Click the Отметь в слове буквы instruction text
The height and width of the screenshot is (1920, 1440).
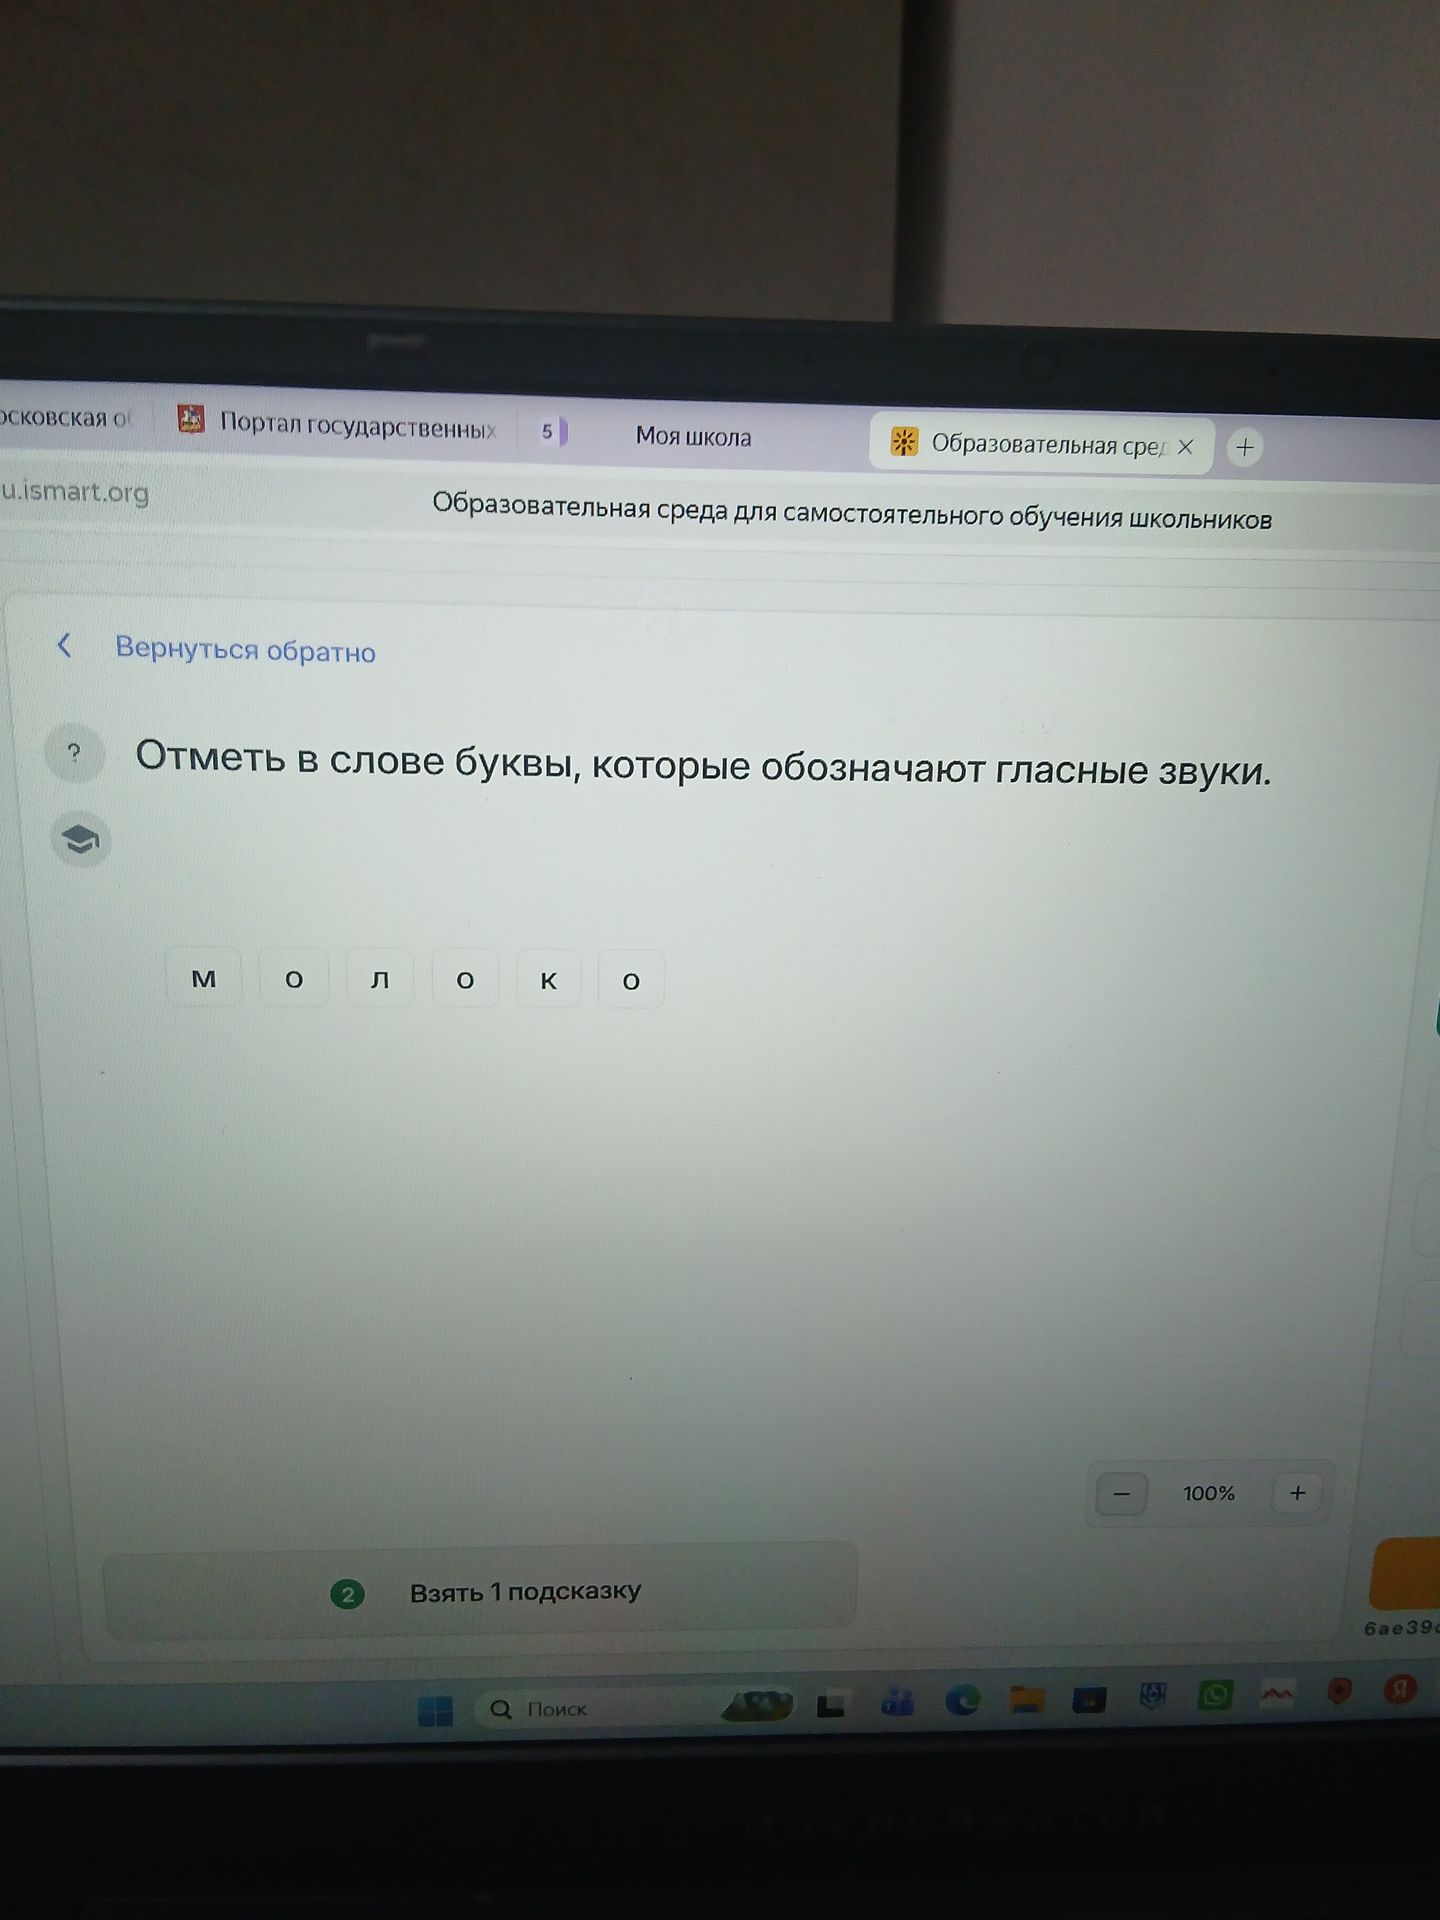tap(703, 765)
